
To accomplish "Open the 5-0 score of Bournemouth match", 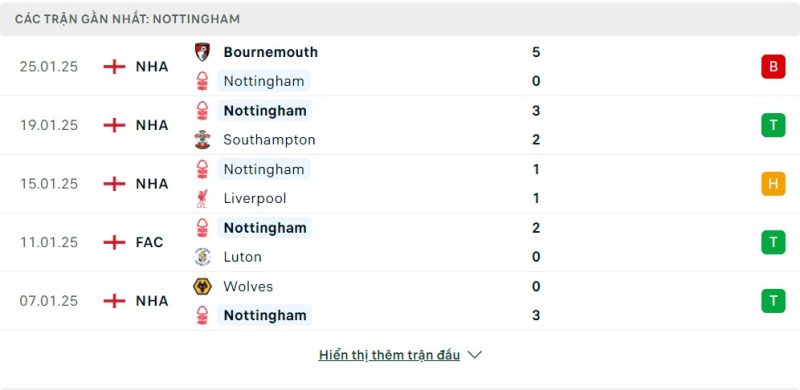I will [x=536, y=66].
